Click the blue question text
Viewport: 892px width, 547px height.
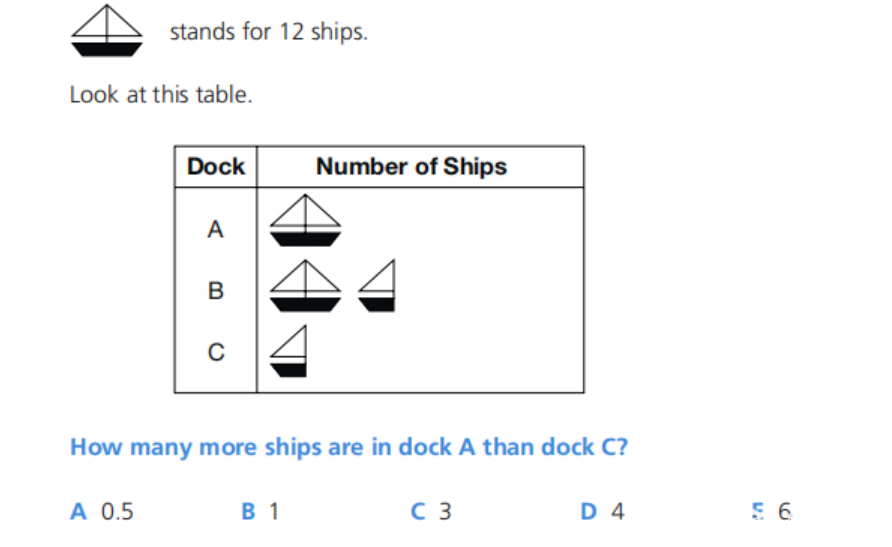point(349,447)
